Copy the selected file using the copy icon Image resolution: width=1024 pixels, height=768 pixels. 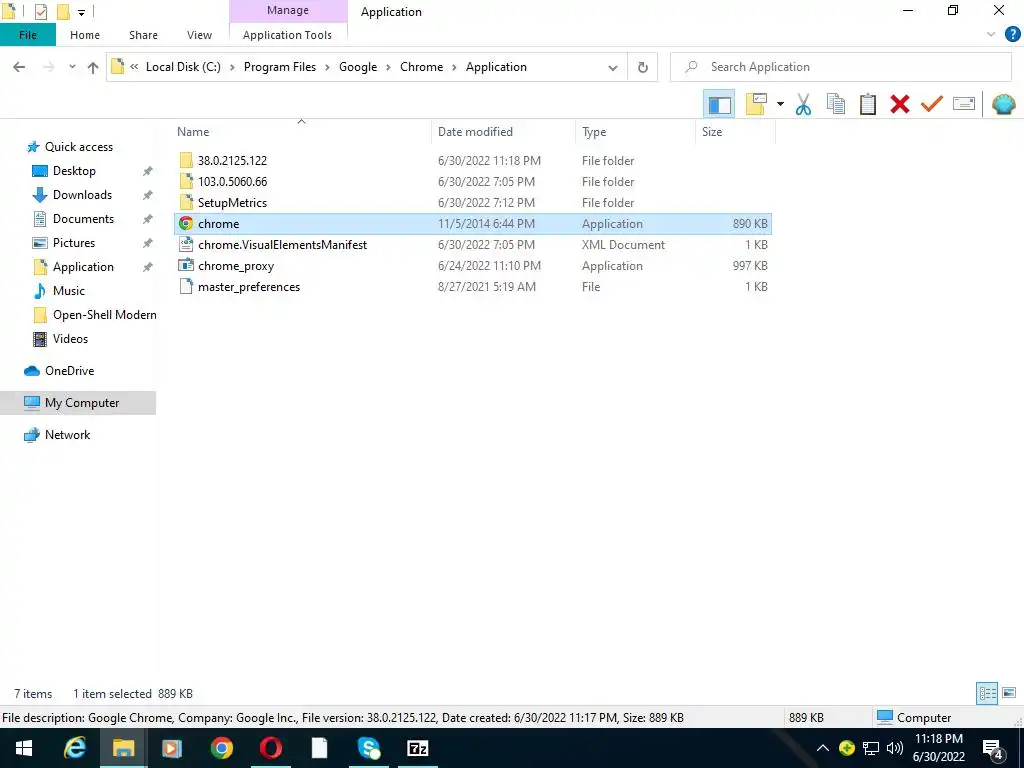[836, 104]
